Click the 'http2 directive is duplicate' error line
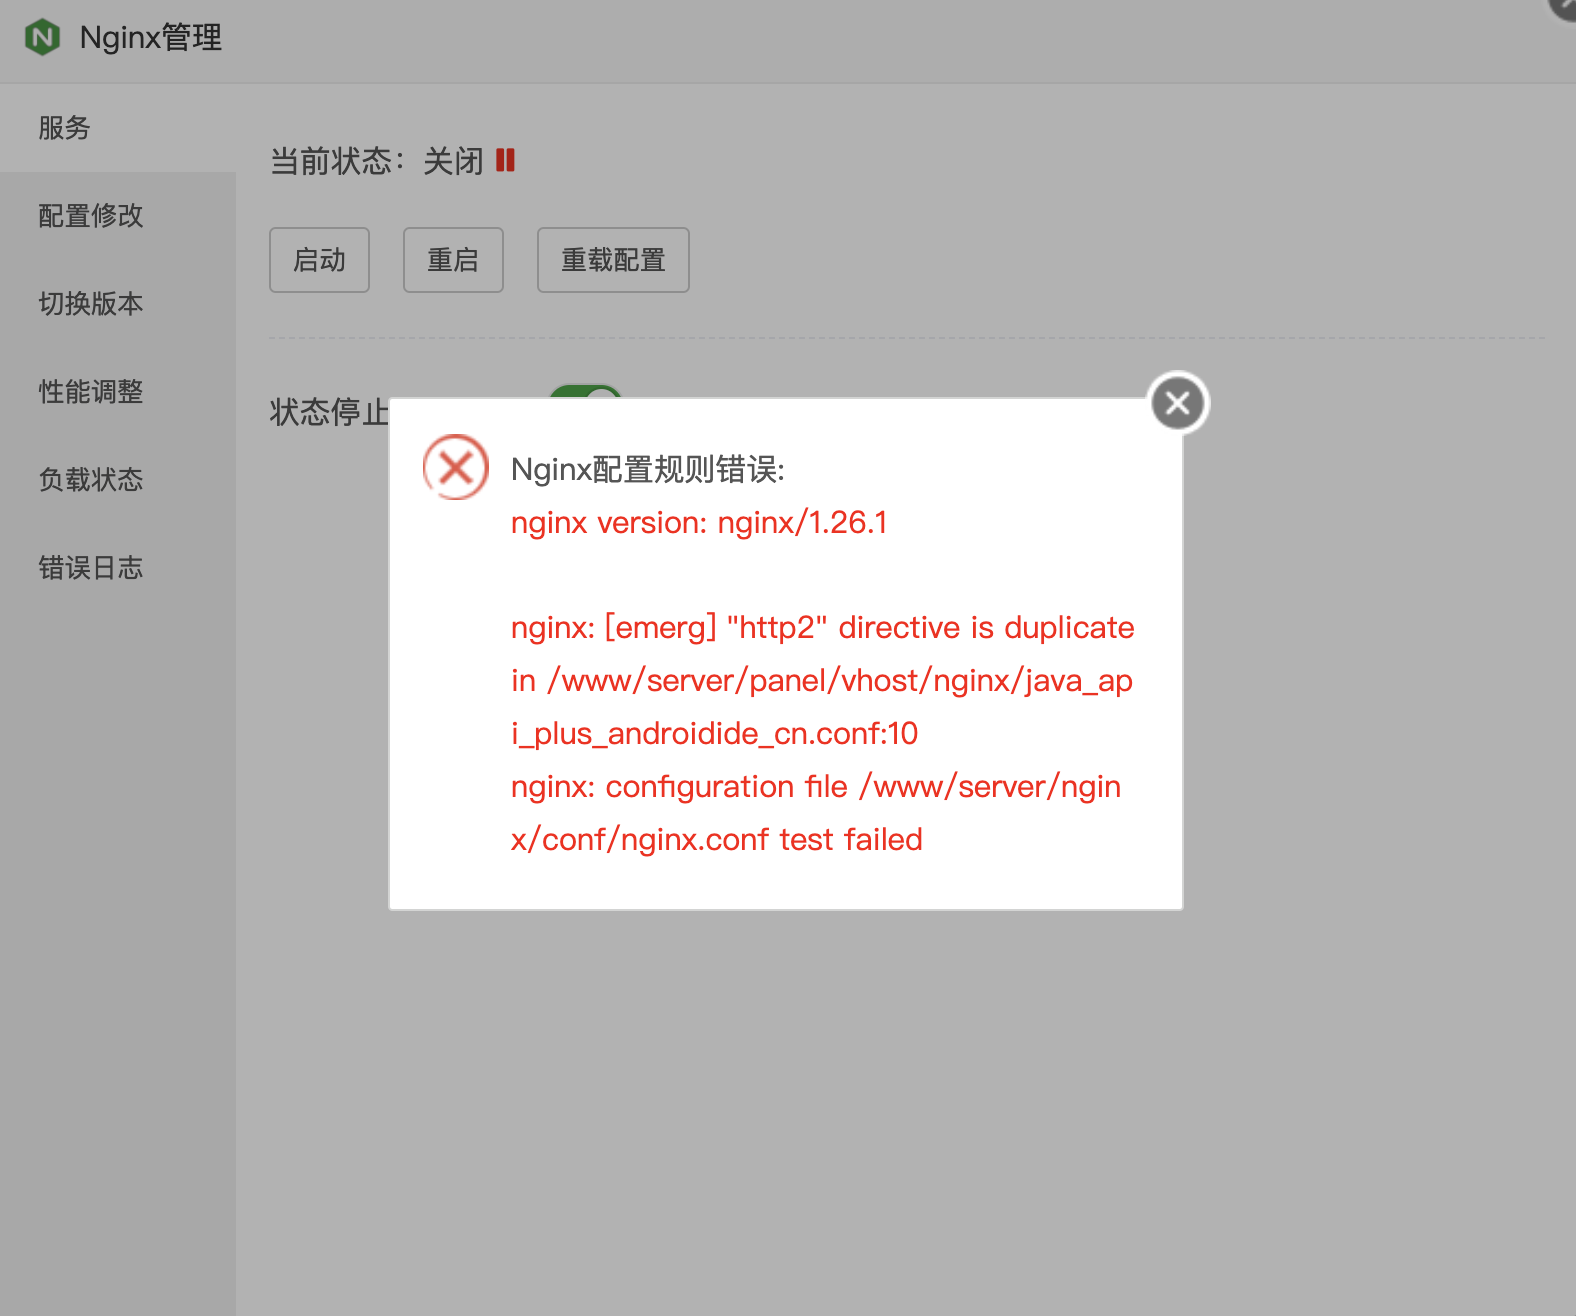The height and width of the screenshot is (1316, 1576). pos(822,628)
